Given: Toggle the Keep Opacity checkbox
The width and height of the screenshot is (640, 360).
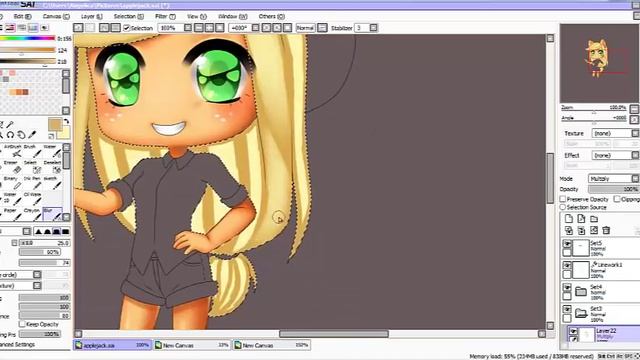Looking at the screenshot, I should coord(22,324).
